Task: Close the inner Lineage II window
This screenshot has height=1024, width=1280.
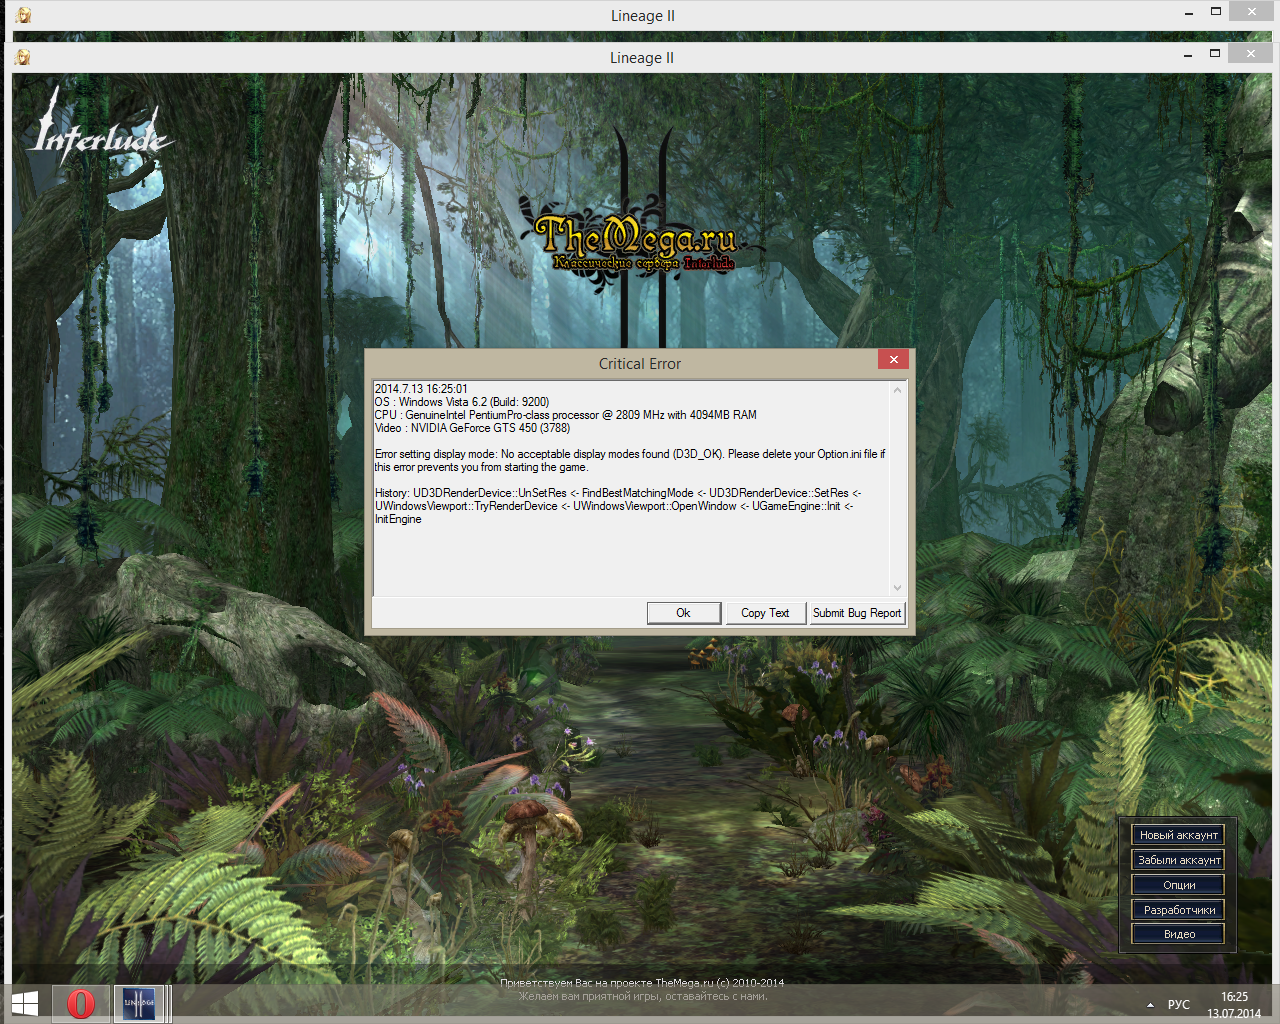Action: [1250, 54]
